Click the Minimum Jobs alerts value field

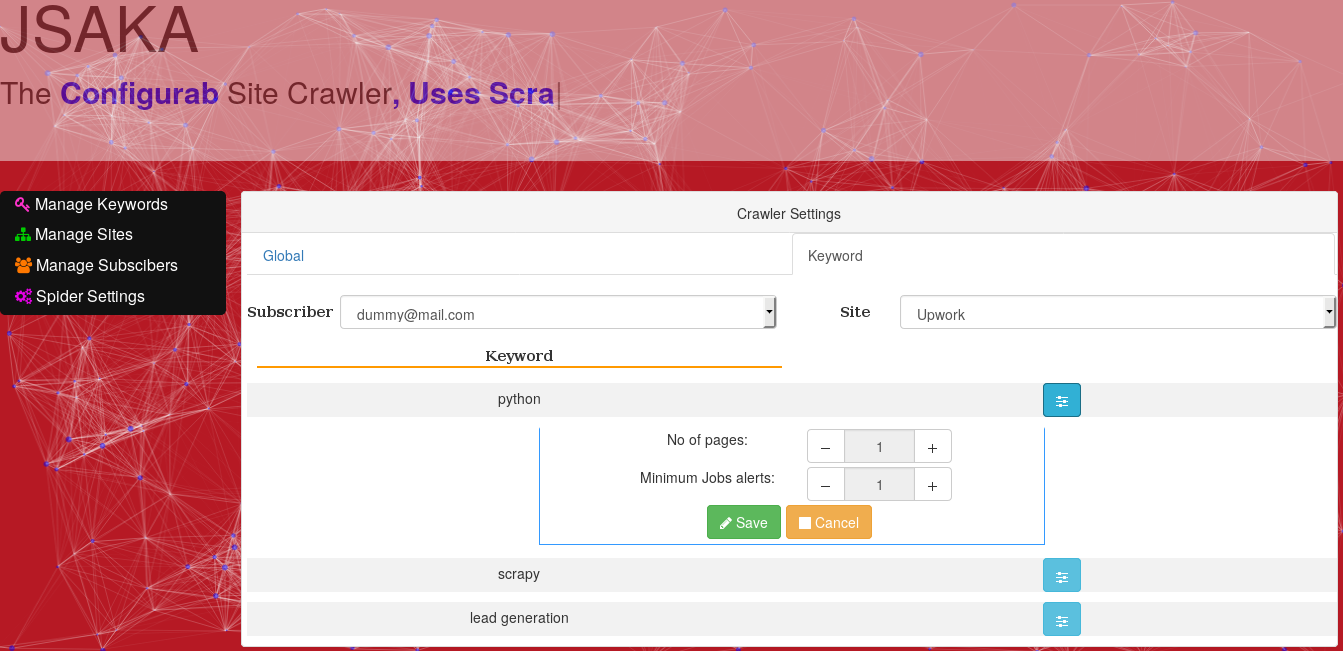879,485
